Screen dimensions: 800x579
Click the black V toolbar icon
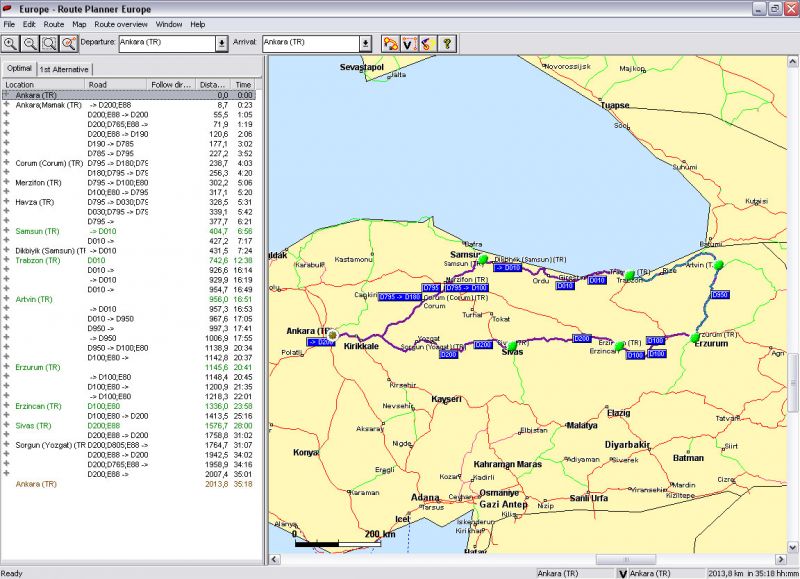pyautogui.click(x=408, y=43)
